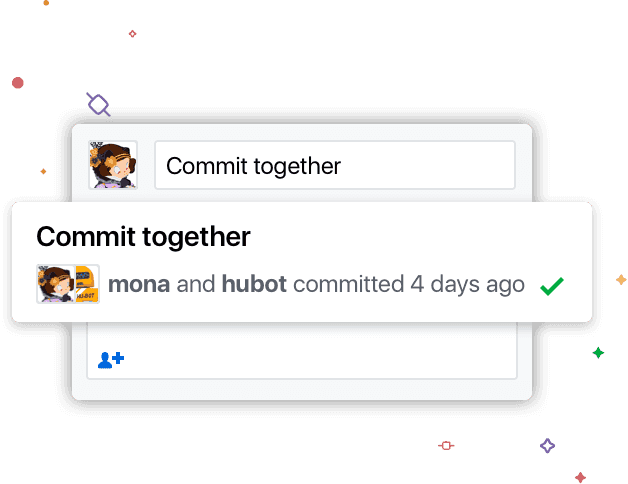Click the author avatar beside the summary field
Viewport: 628px width, 484px height.
[112, 165]
